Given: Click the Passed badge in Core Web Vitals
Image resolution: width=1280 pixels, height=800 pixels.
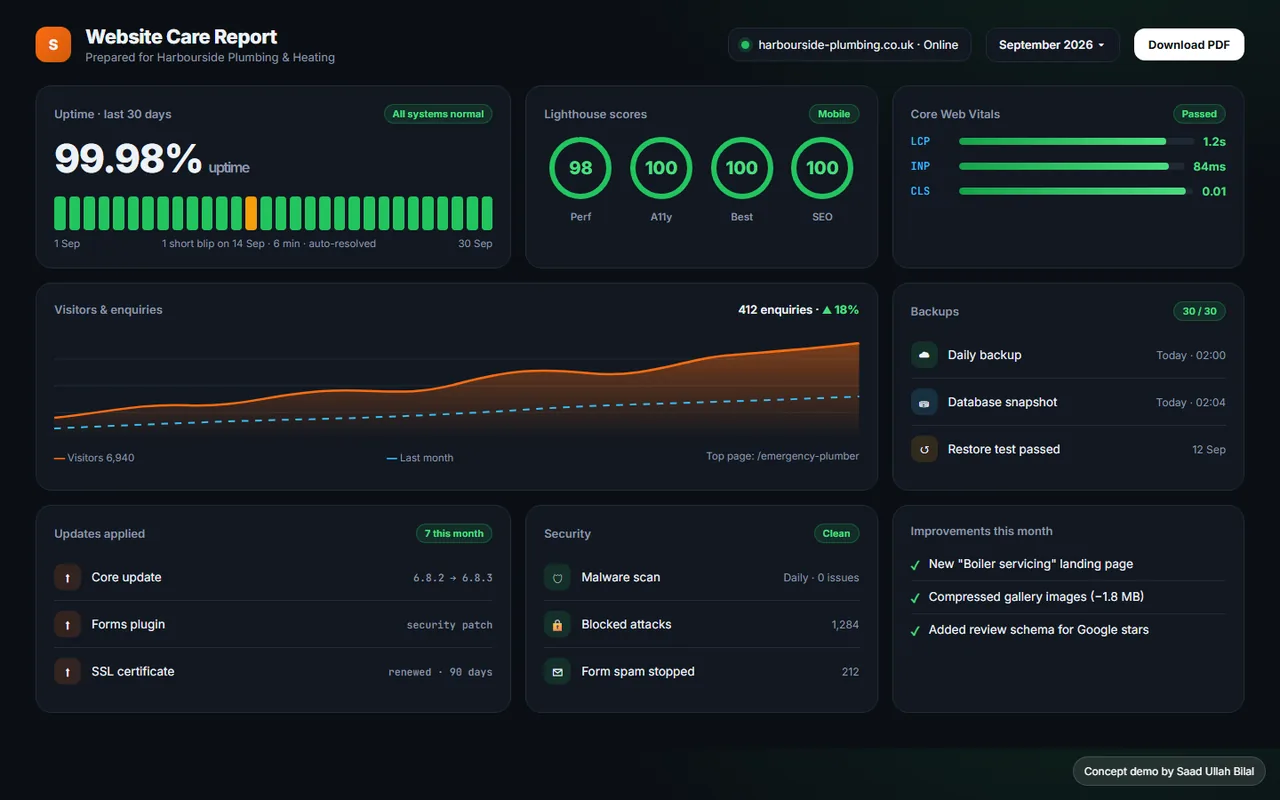Looking at the screenshot, I should pos(1199,114).
